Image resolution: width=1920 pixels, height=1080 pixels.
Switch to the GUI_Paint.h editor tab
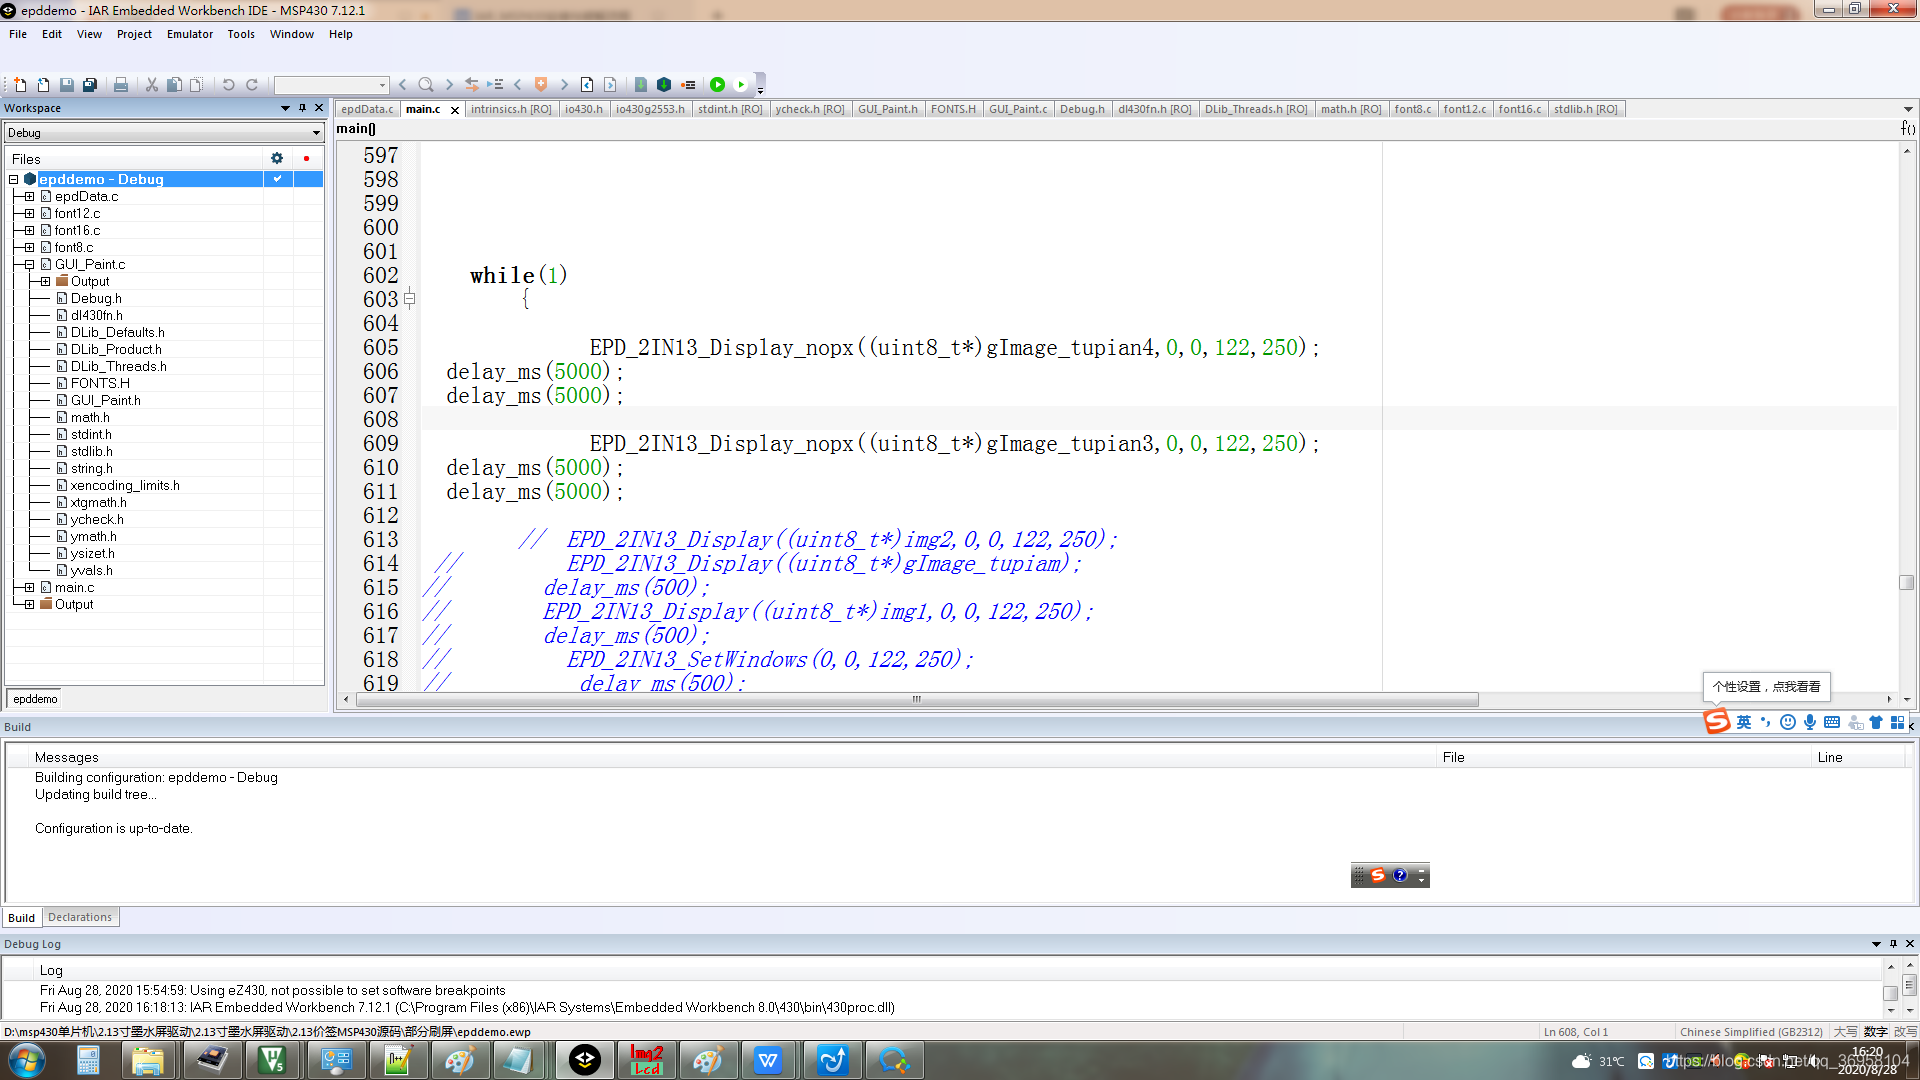click(887, 109)
